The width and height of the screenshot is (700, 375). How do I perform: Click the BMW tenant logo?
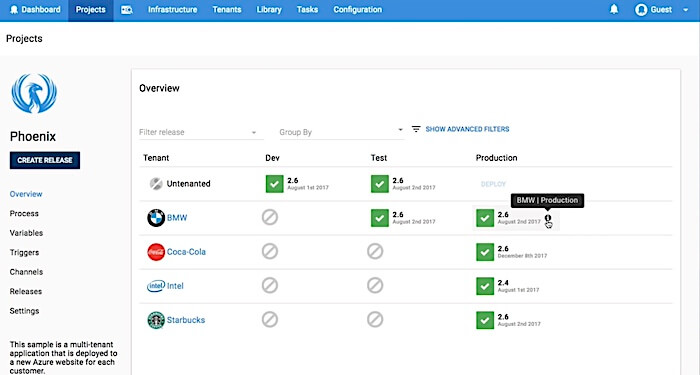pos(156,218)
